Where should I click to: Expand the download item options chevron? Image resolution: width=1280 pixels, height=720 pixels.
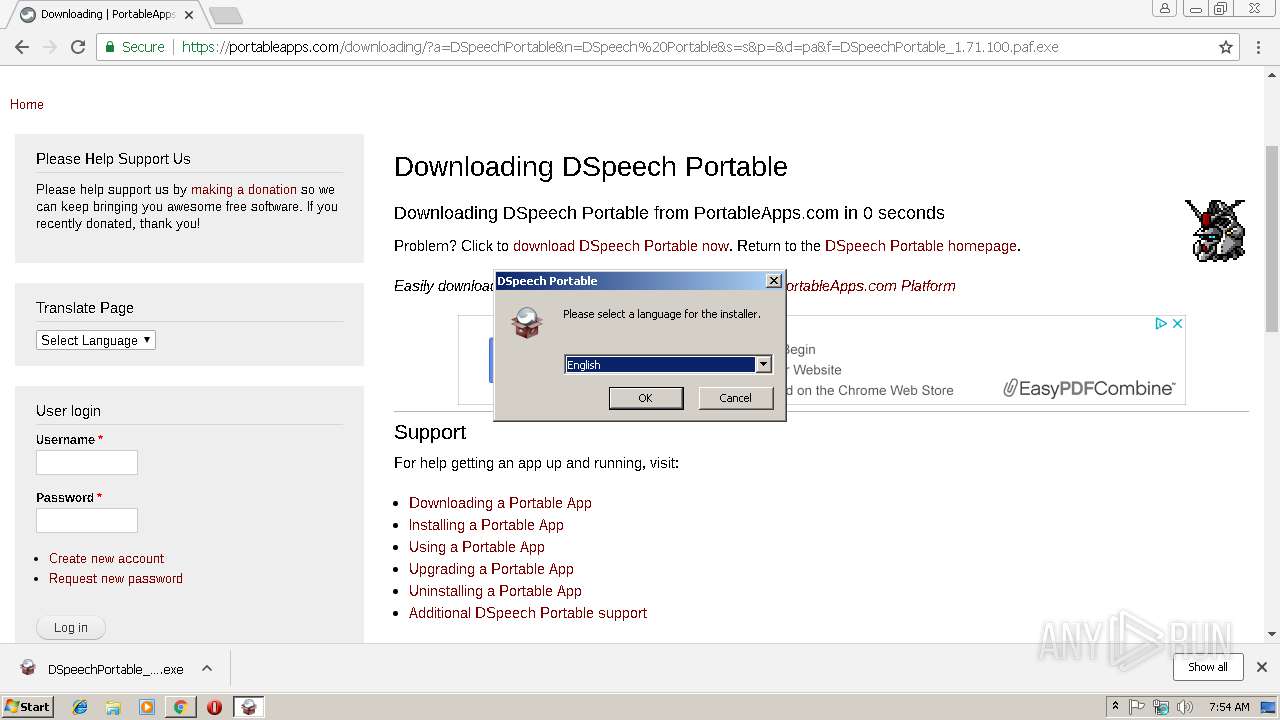pos(207,668)
